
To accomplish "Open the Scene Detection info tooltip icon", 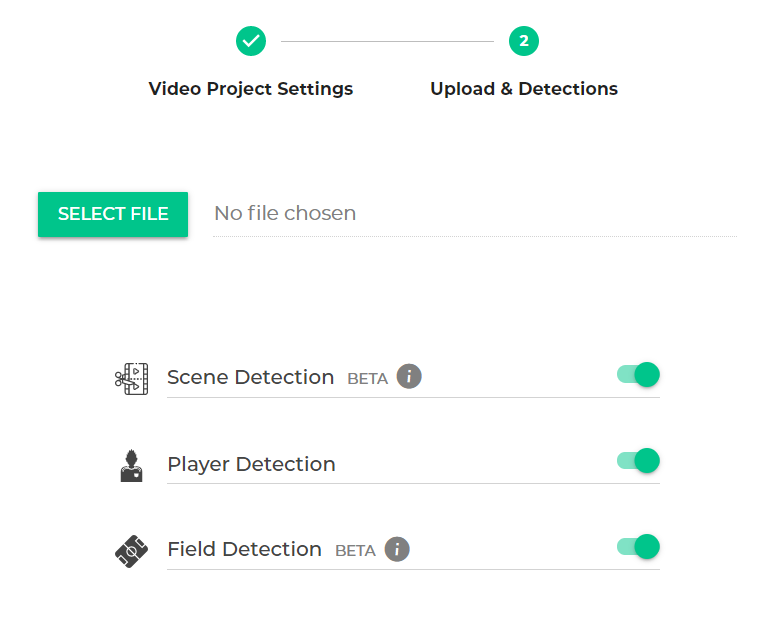I will pos(409,377).
